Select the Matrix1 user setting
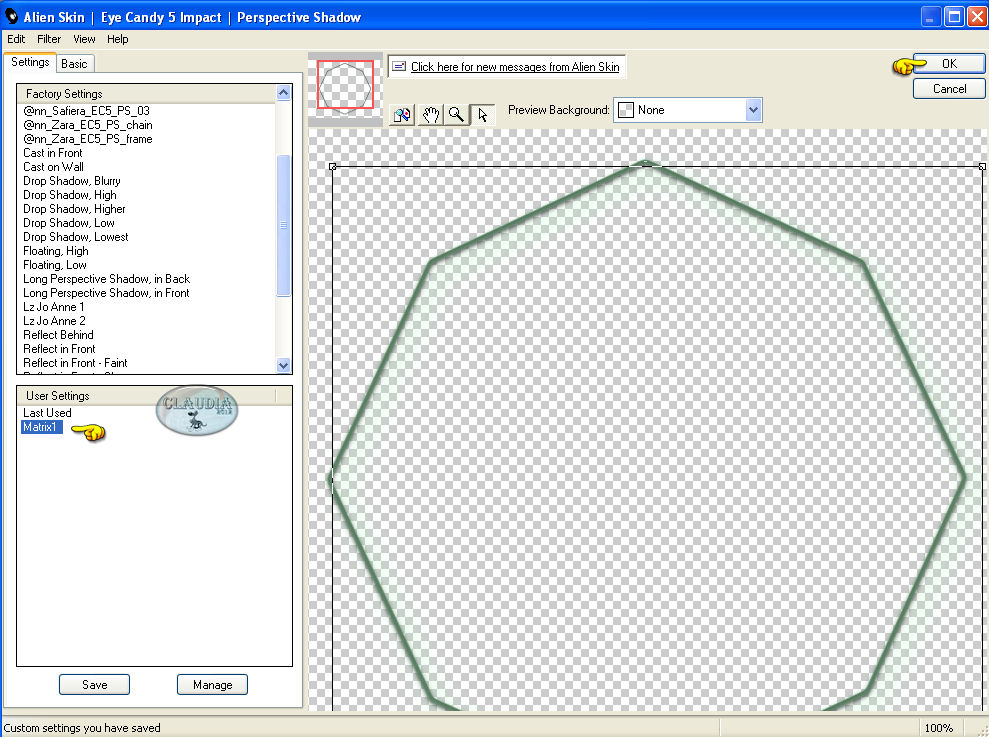 (42, 427)
